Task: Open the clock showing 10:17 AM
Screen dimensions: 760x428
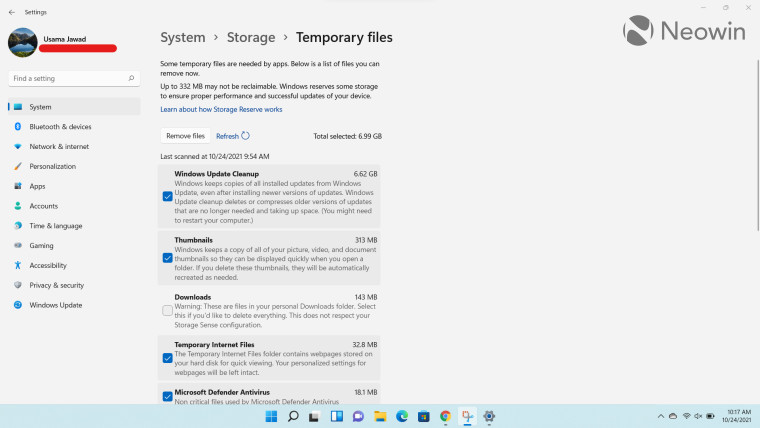Action: 737,416
